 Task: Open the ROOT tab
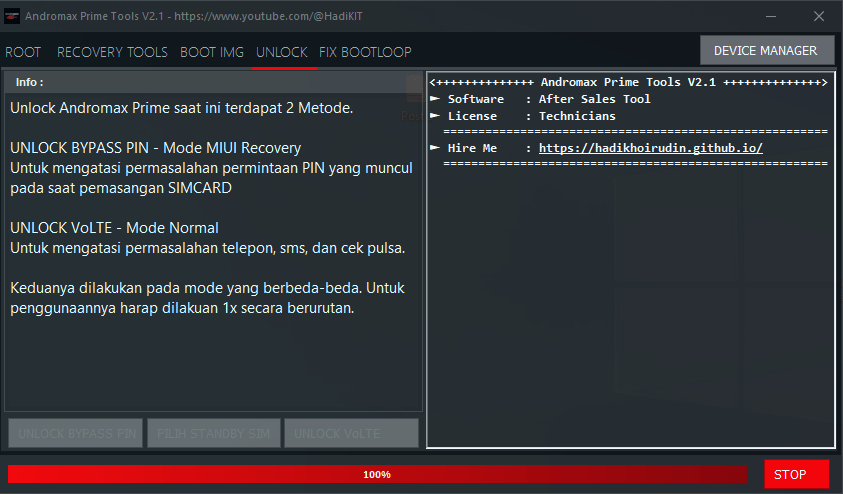[x=23, y=52]
